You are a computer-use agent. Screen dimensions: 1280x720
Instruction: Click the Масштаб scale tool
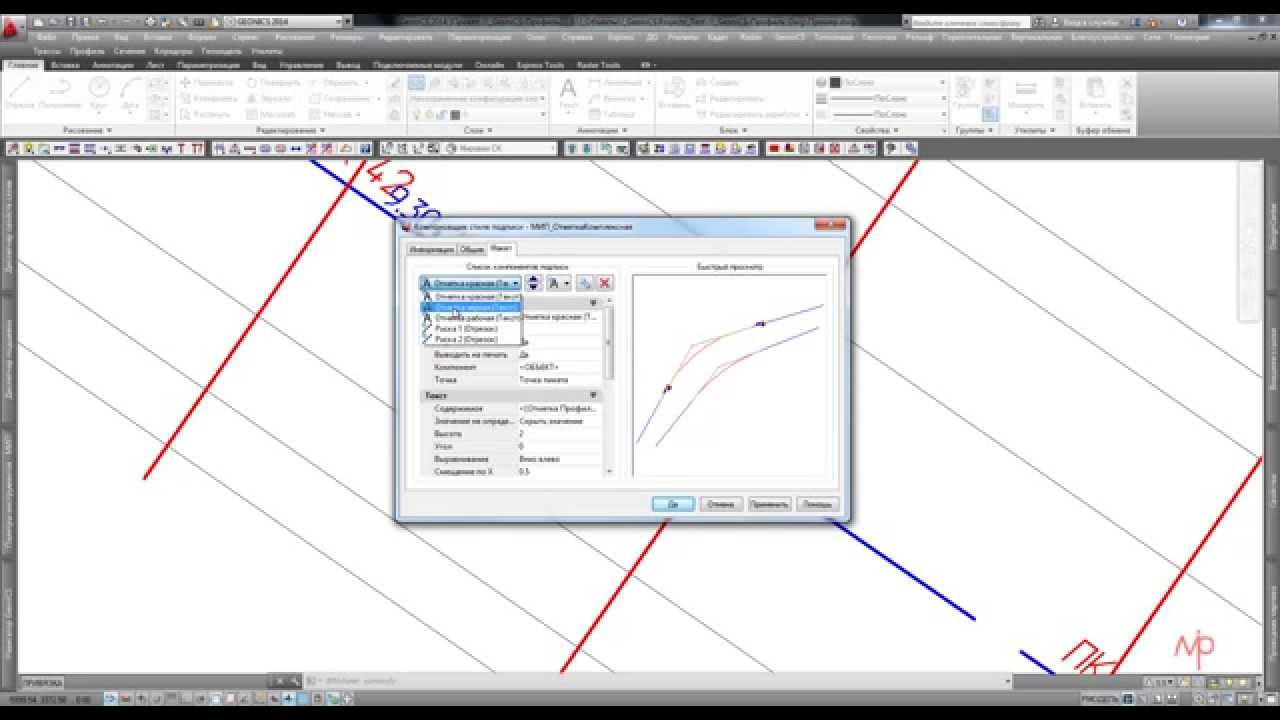(x=271, y=114)
